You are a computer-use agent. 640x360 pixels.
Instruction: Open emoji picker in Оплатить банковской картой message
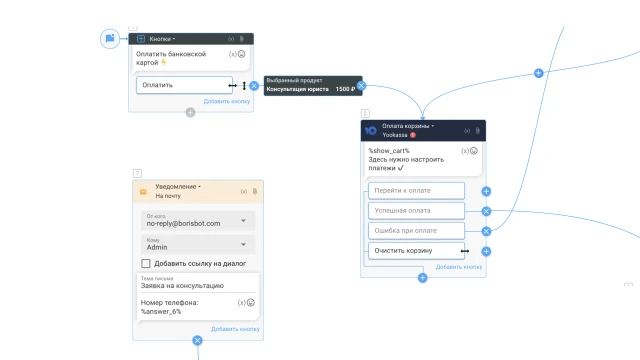pyautogui.click(x=242, y=54)
